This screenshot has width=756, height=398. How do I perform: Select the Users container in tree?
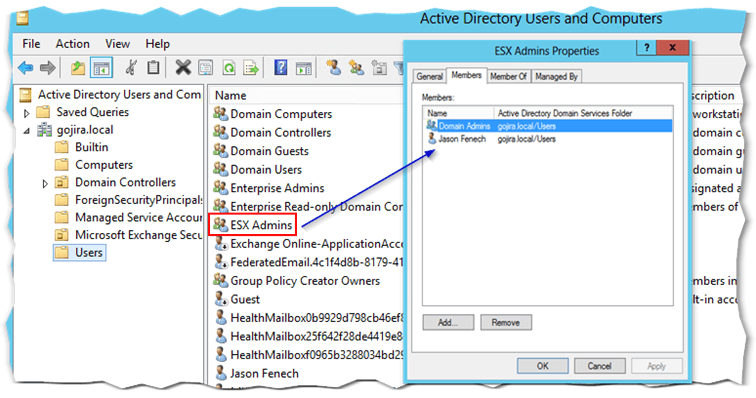pos(80,252)
